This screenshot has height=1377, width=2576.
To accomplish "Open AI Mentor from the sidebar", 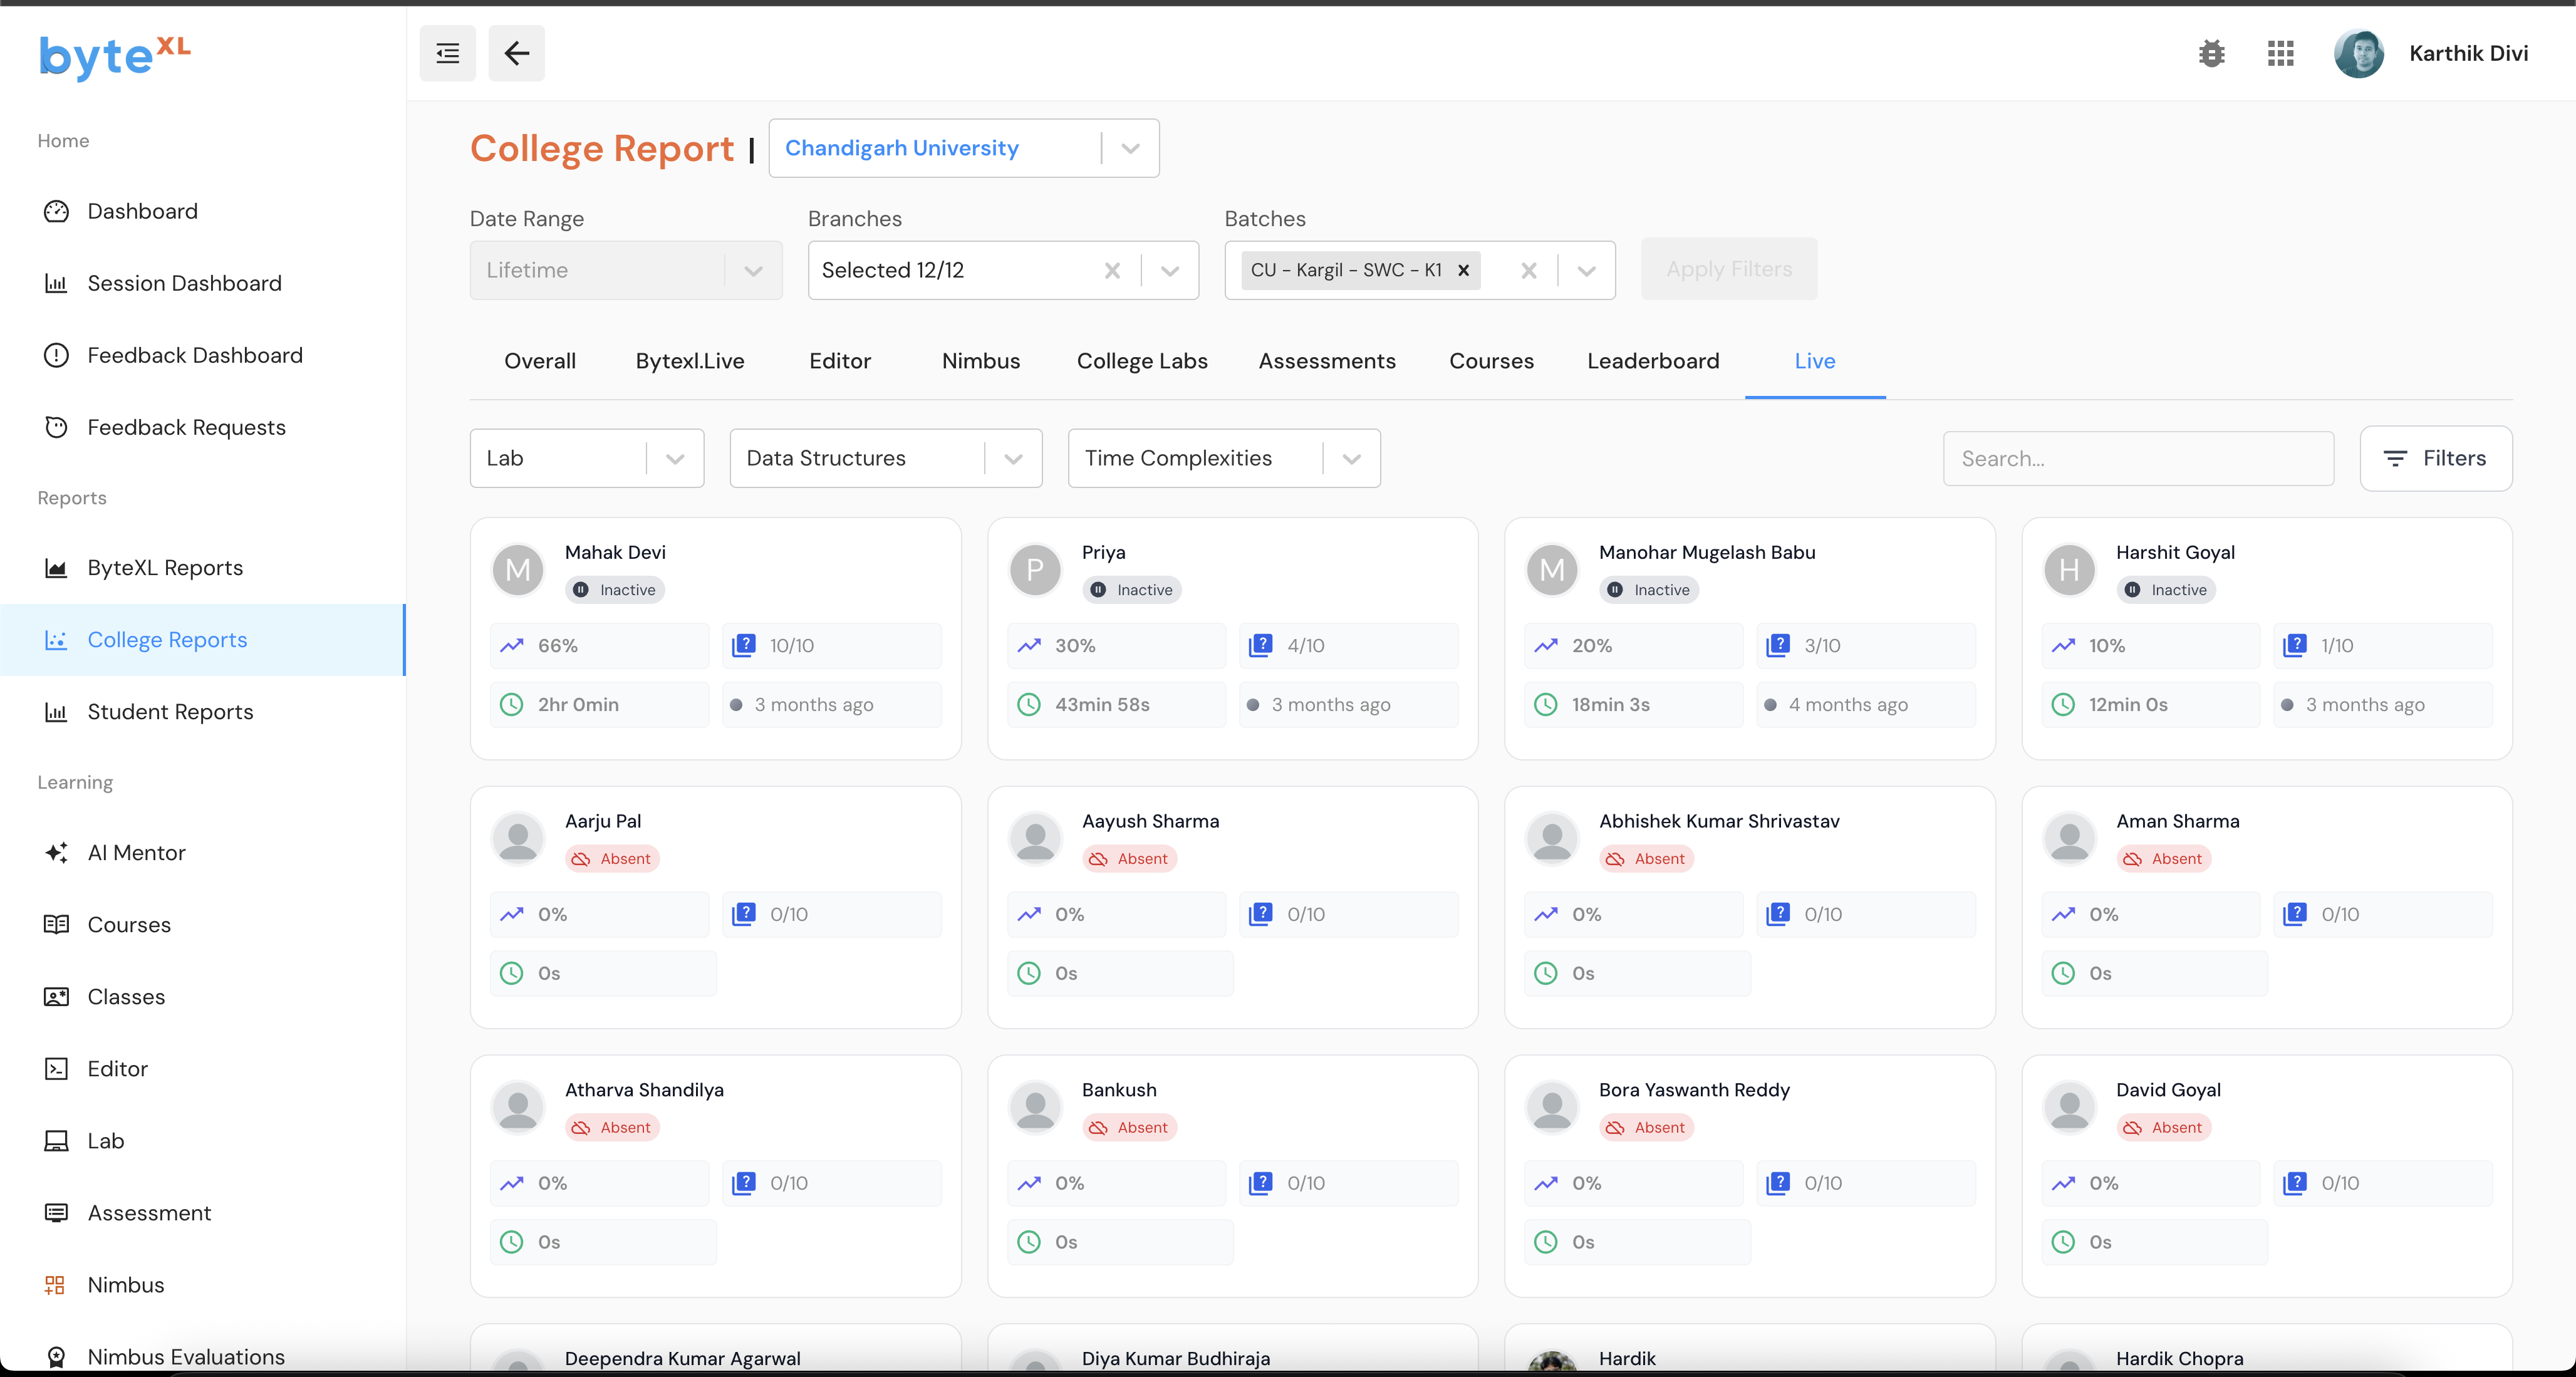I will pos(136,852).
